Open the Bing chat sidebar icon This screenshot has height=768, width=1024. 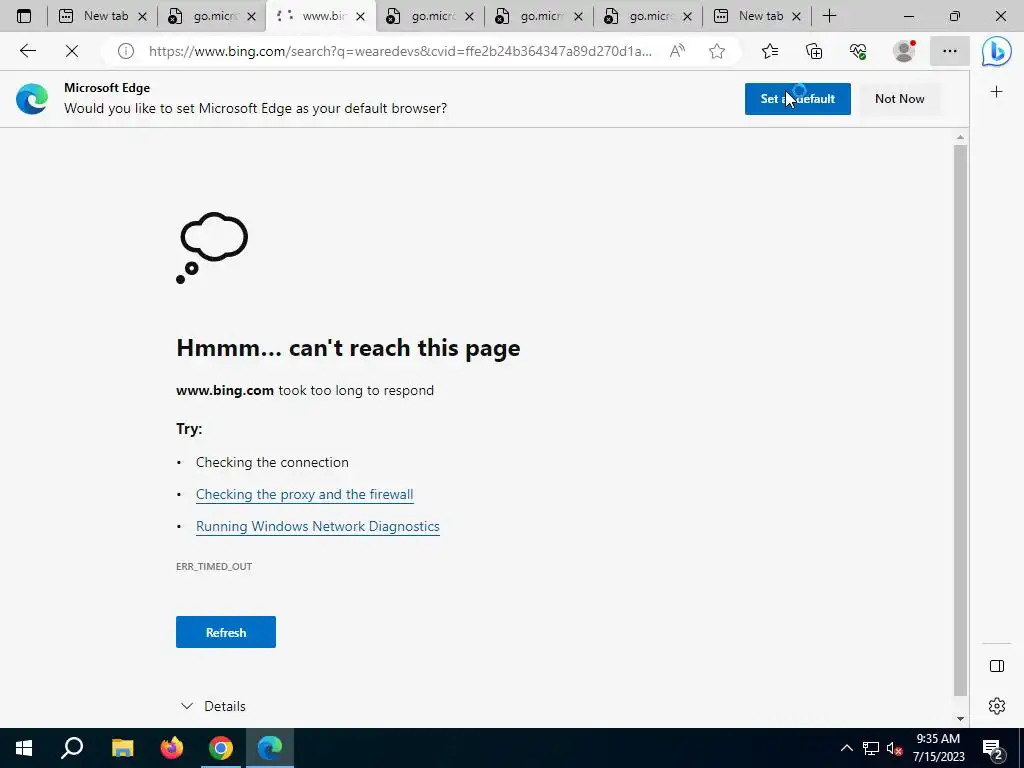point(997,52)
